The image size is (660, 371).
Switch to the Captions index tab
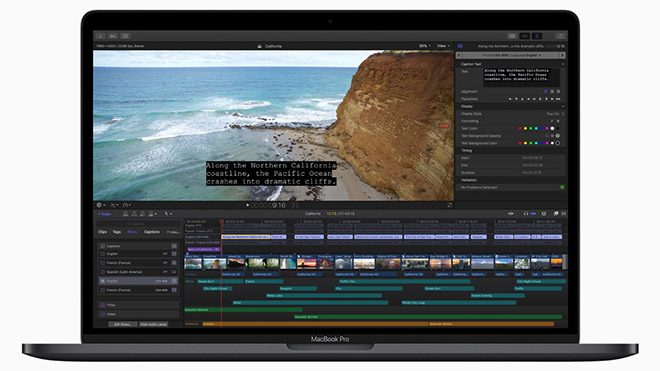[152, 232]
